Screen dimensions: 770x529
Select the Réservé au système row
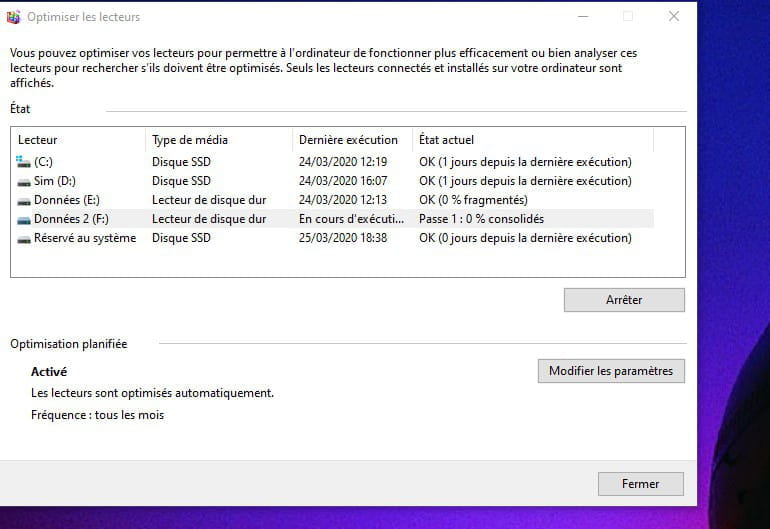[84, 238]
